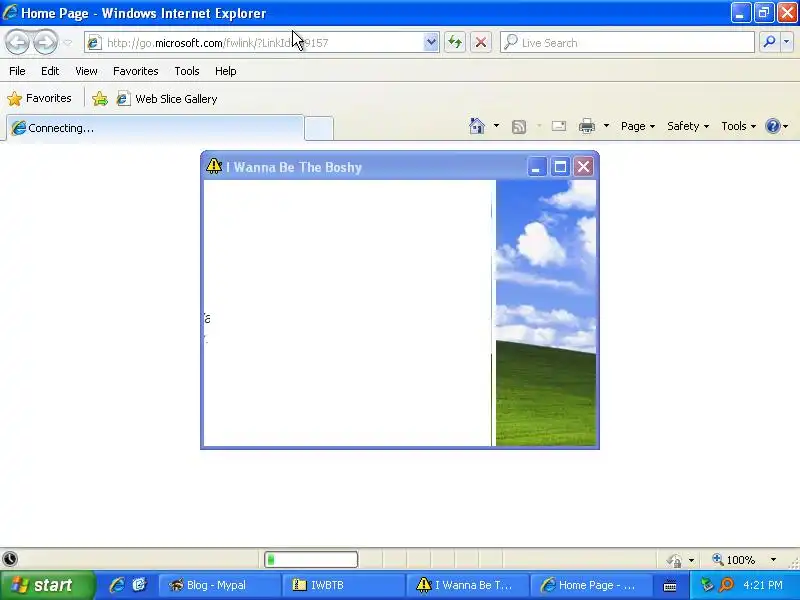Click the blue Help question icon

[x=773, y=126]
